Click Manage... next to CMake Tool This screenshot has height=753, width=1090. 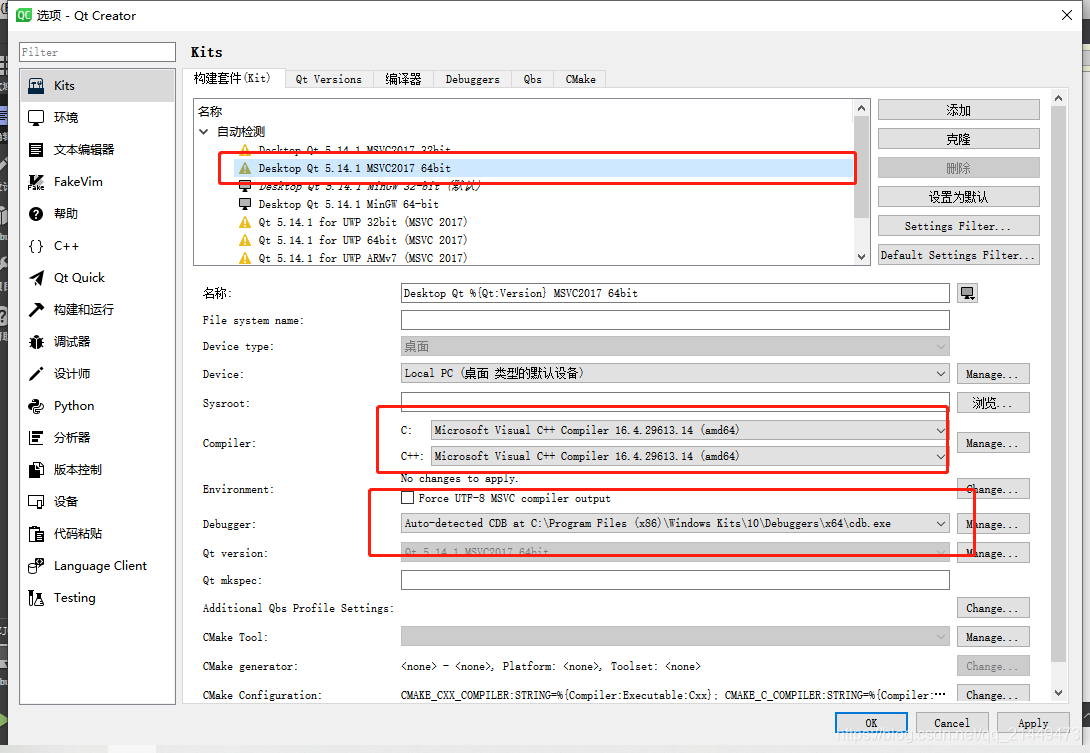[x=993, y=637]
